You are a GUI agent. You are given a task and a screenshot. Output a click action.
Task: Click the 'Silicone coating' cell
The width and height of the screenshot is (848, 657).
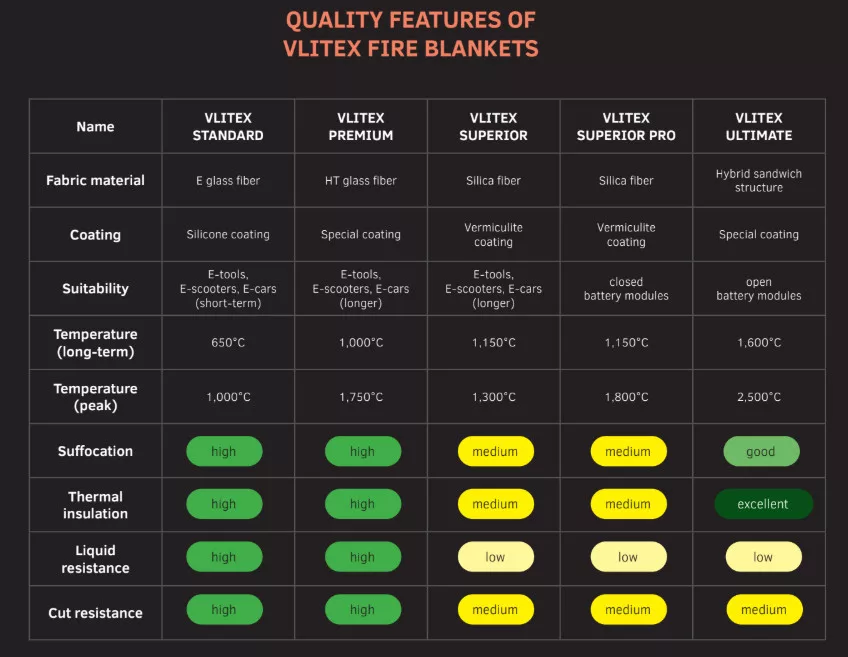(x=228, y=235)
